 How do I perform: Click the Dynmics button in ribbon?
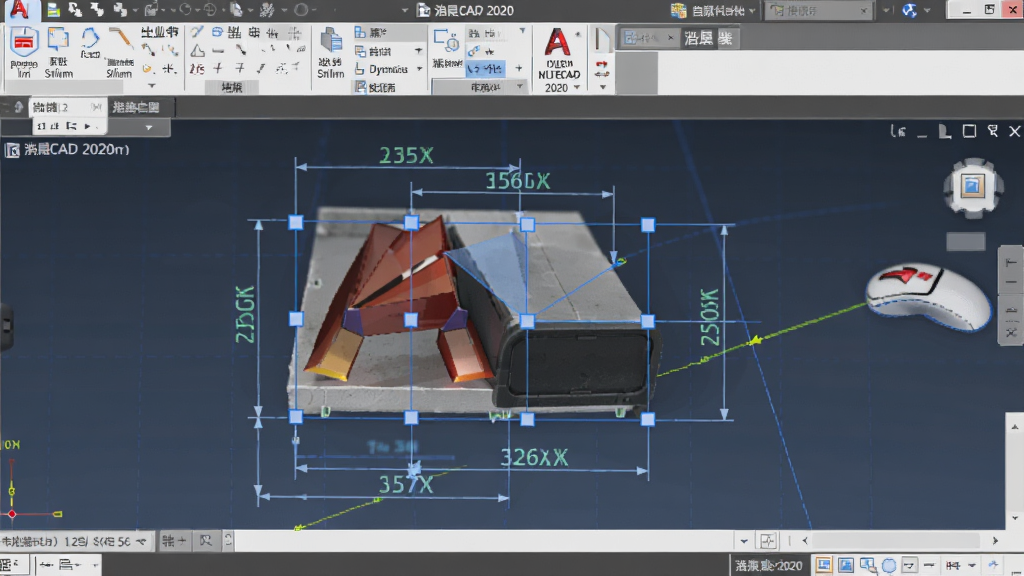point(382,69)
